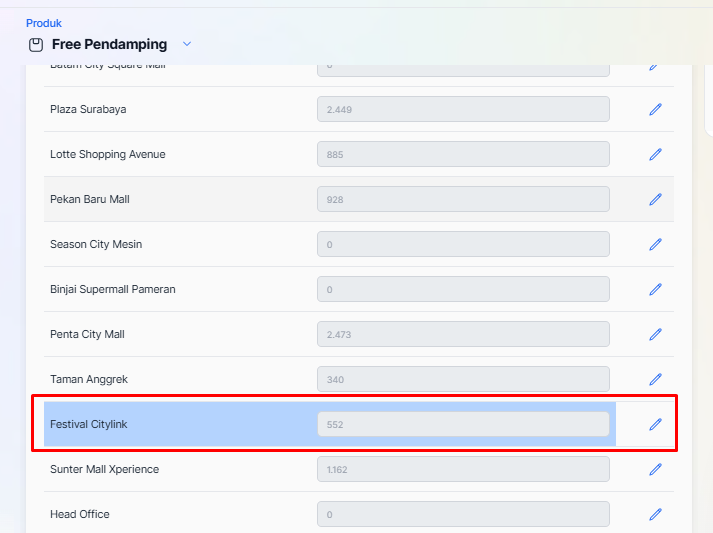The height and width of the screenshot is (533, 713).
Task: Select the Festival Citylink row label
Action: (89, 424)
